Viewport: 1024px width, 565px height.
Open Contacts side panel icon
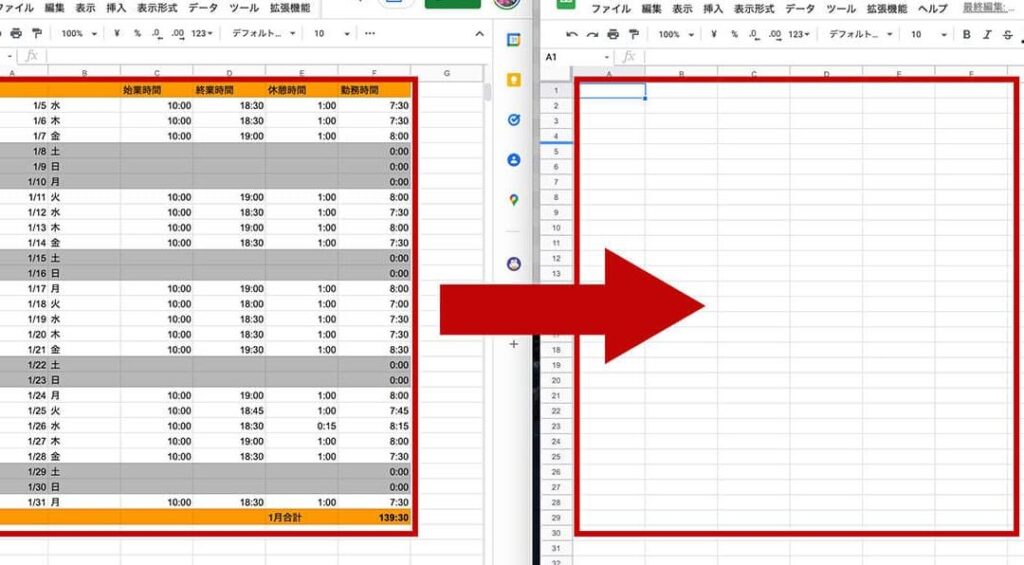(514, 160)
